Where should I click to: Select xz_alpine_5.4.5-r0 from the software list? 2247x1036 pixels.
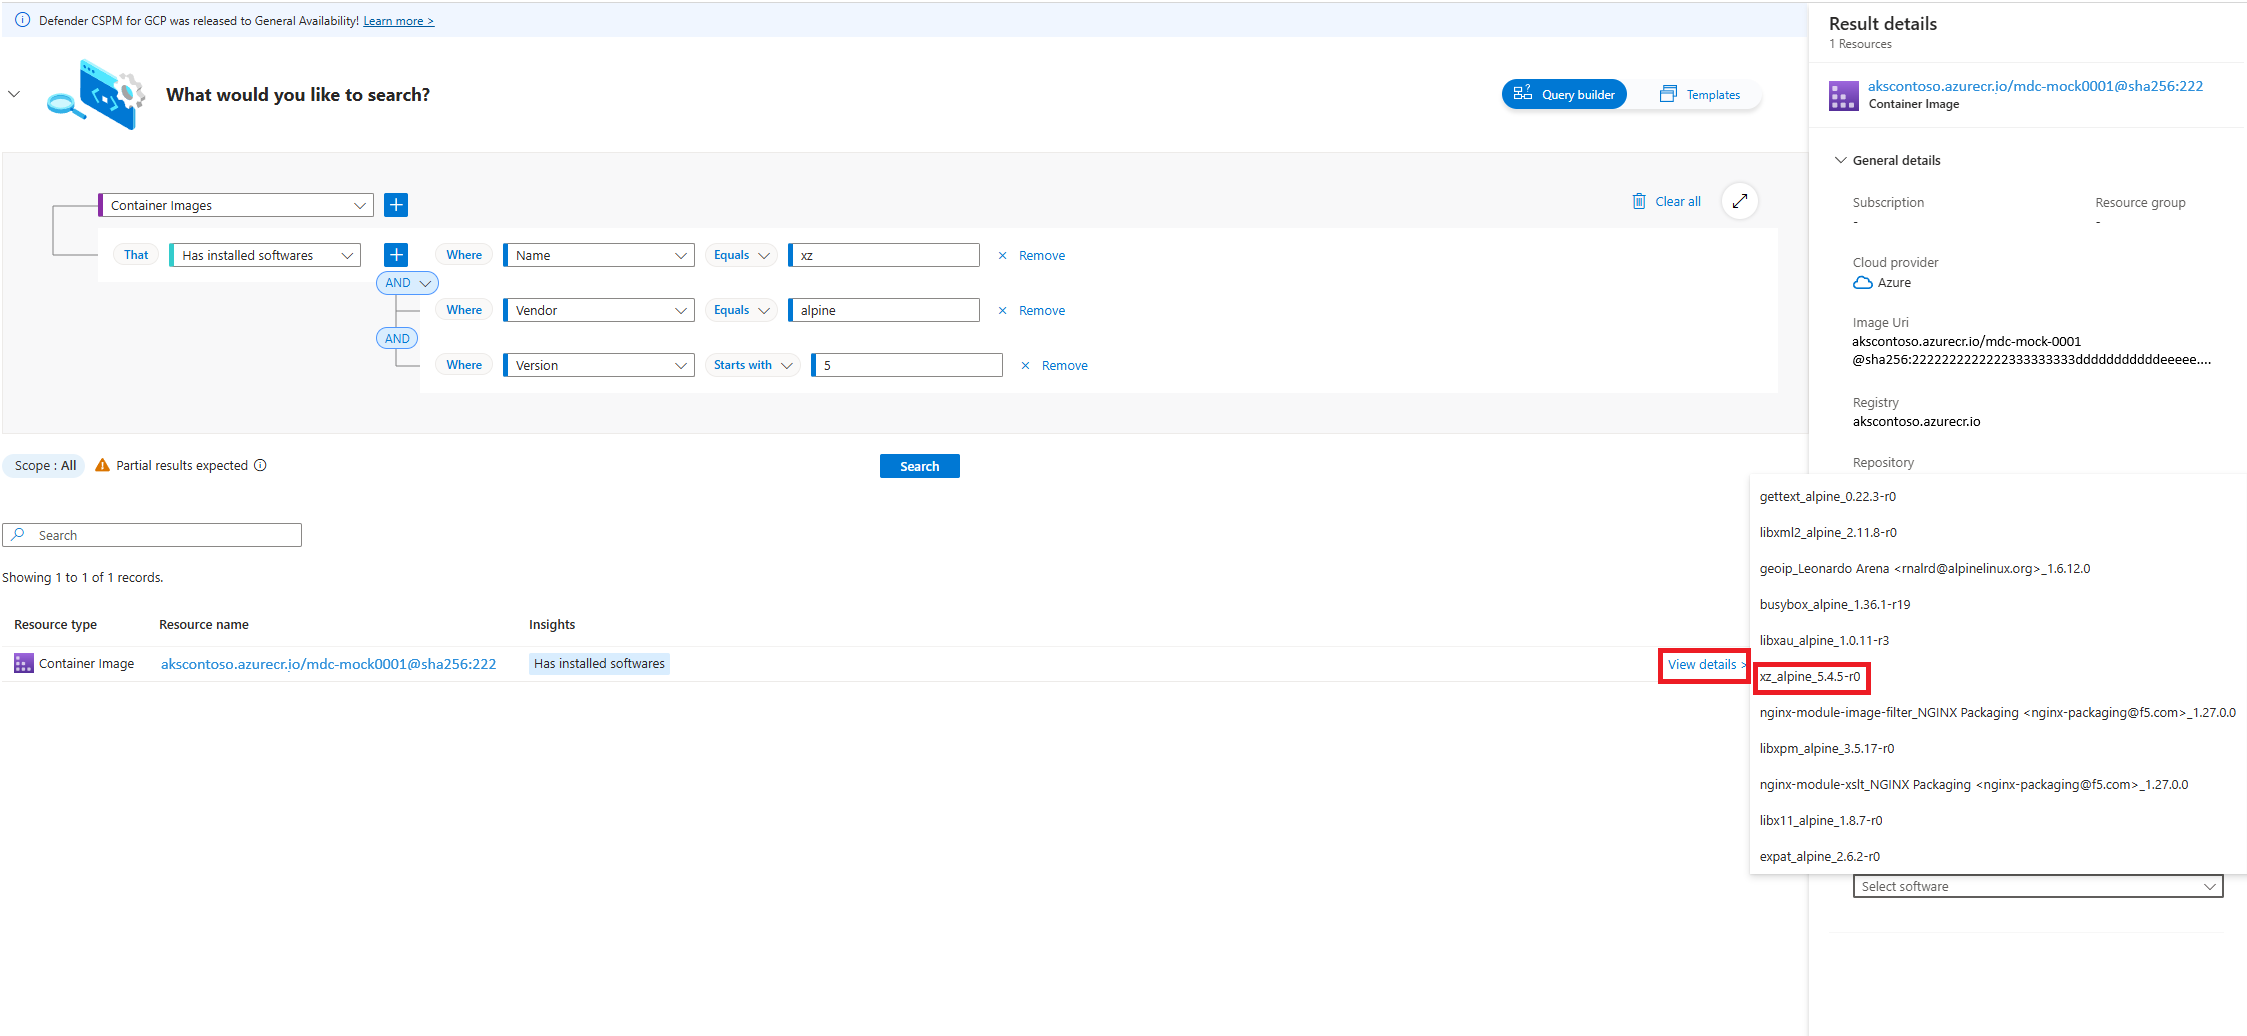tap(1811, 677)
